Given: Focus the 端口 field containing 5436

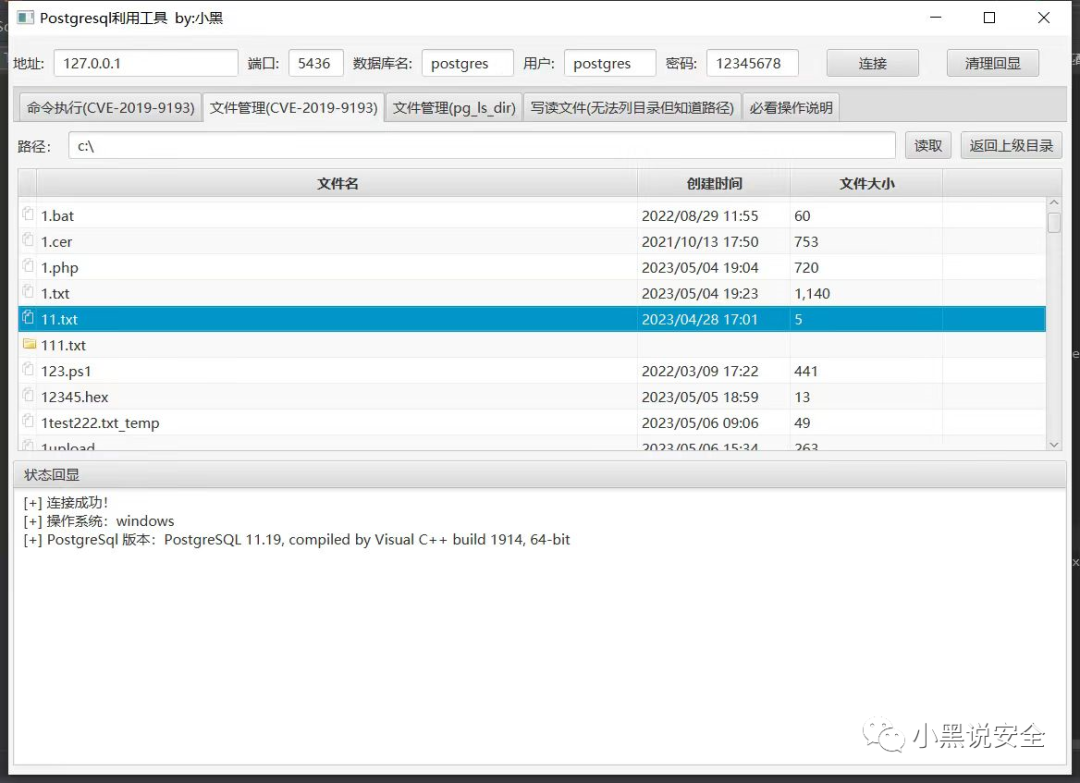Looking at the screenshot, I should [x=315, y=63].
